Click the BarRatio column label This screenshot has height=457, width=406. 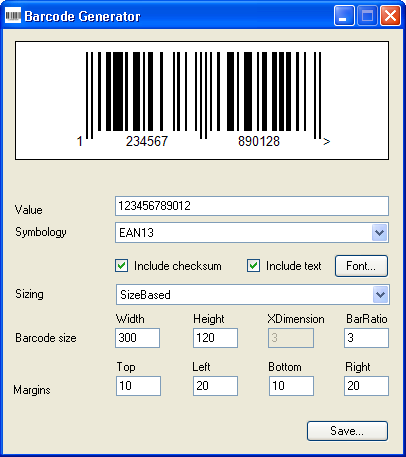pos(367,319)
